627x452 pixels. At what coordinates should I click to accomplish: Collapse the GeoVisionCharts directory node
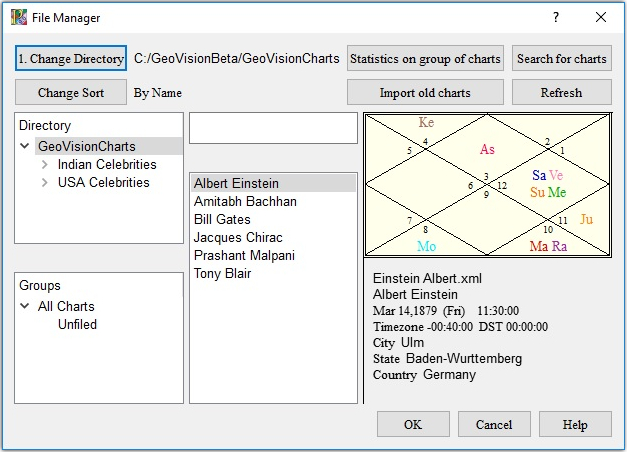click(x=24, y=147)
